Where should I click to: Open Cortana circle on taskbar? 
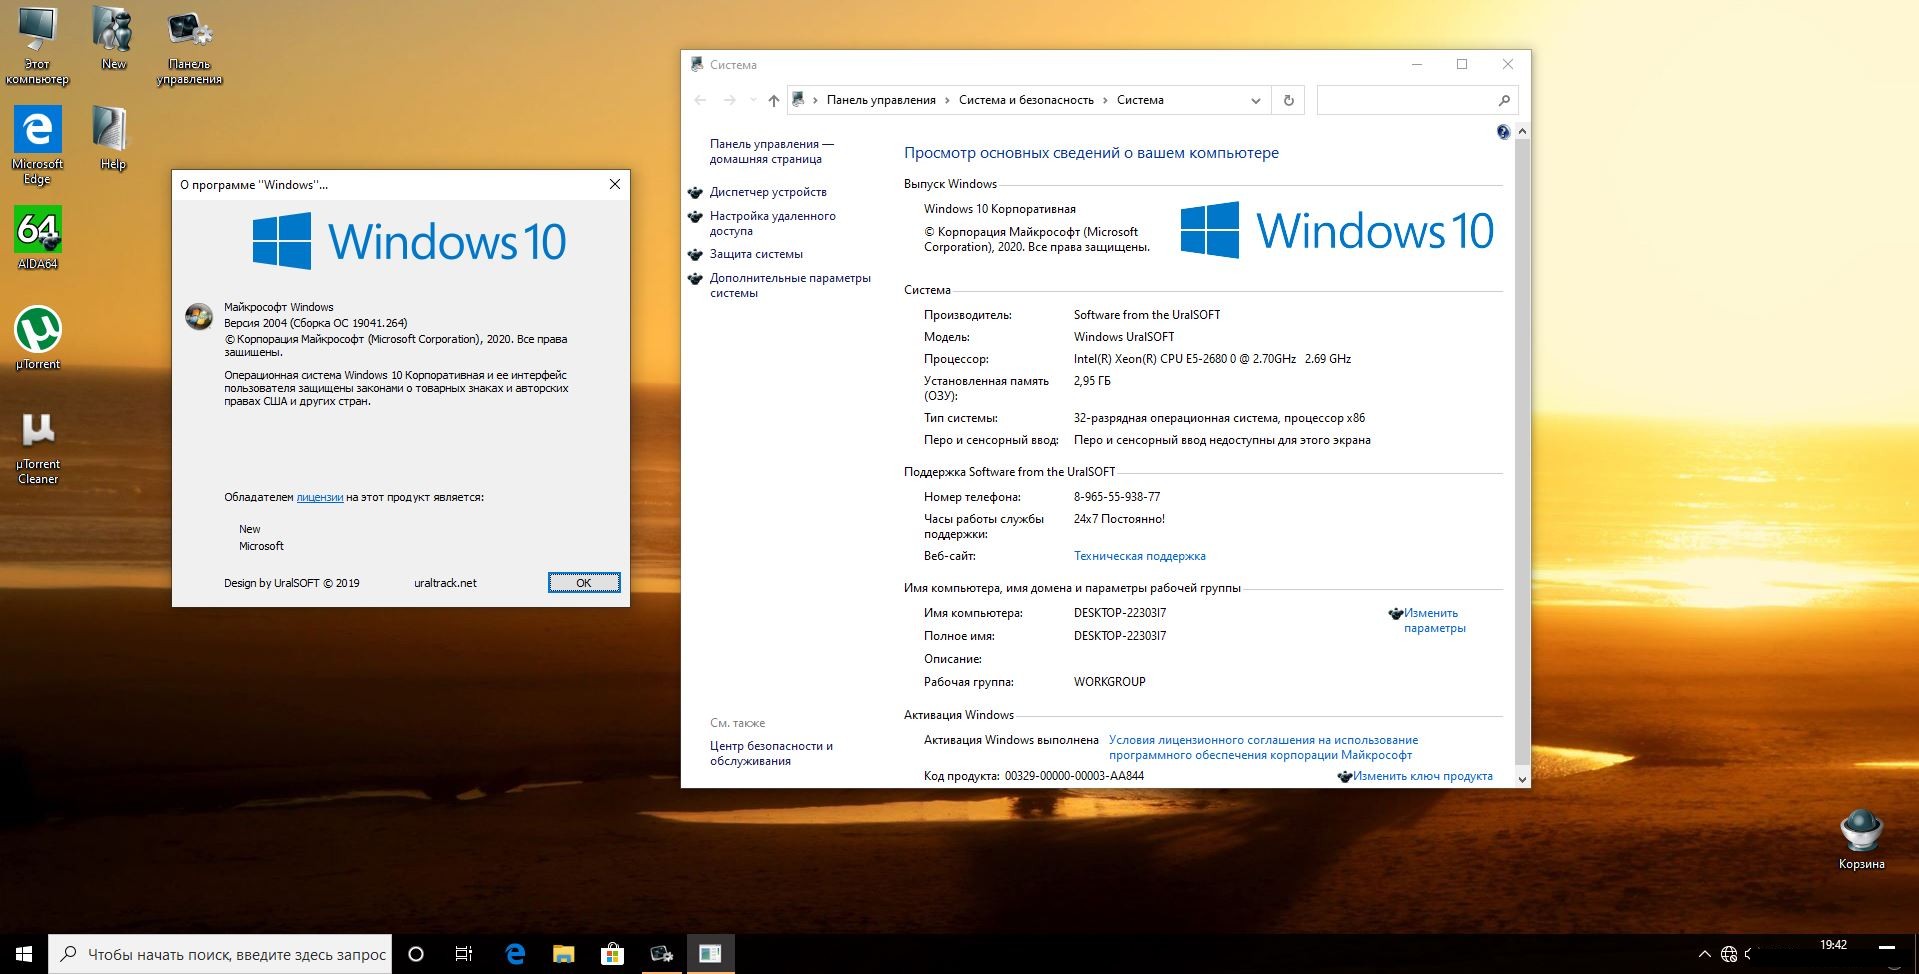click(416, 954)
